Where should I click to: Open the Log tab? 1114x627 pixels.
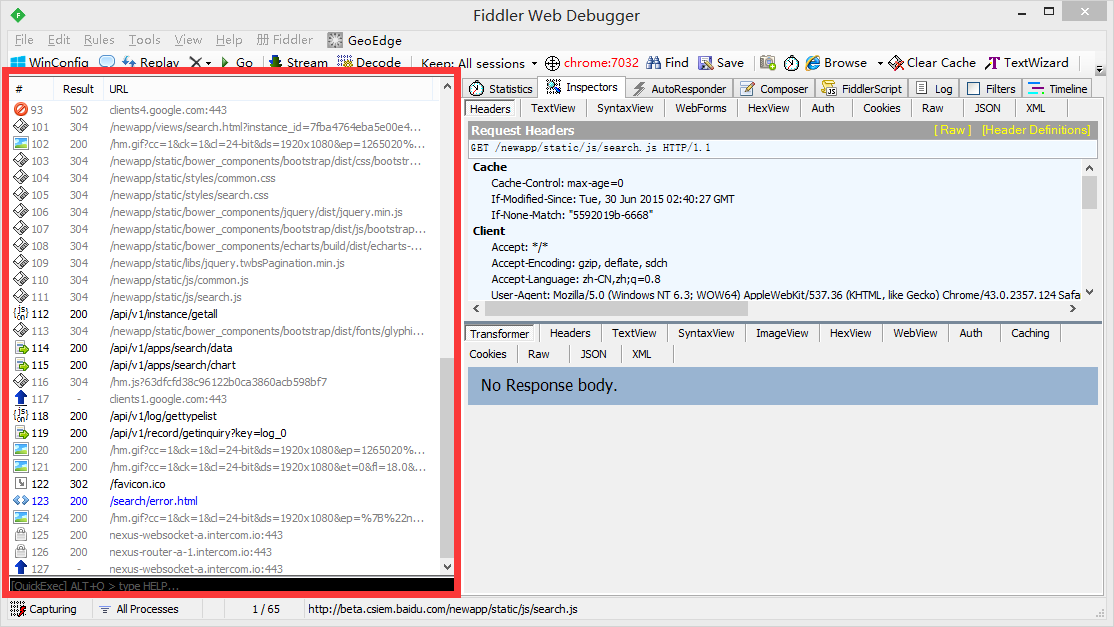934,89
